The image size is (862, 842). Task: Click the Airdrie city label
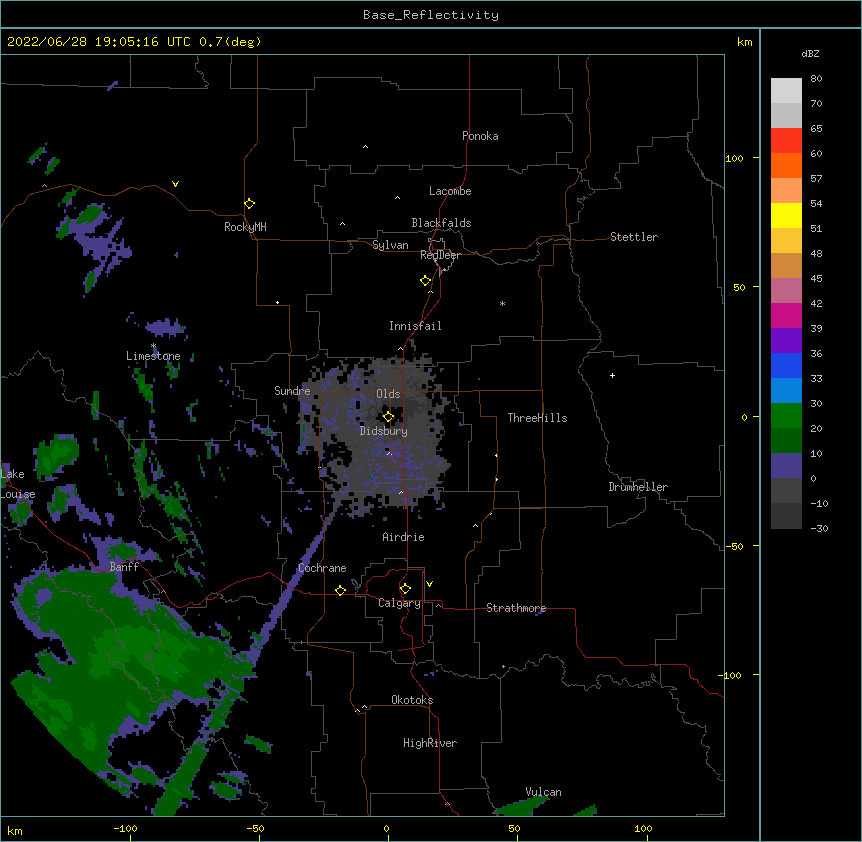pos(403,537)
